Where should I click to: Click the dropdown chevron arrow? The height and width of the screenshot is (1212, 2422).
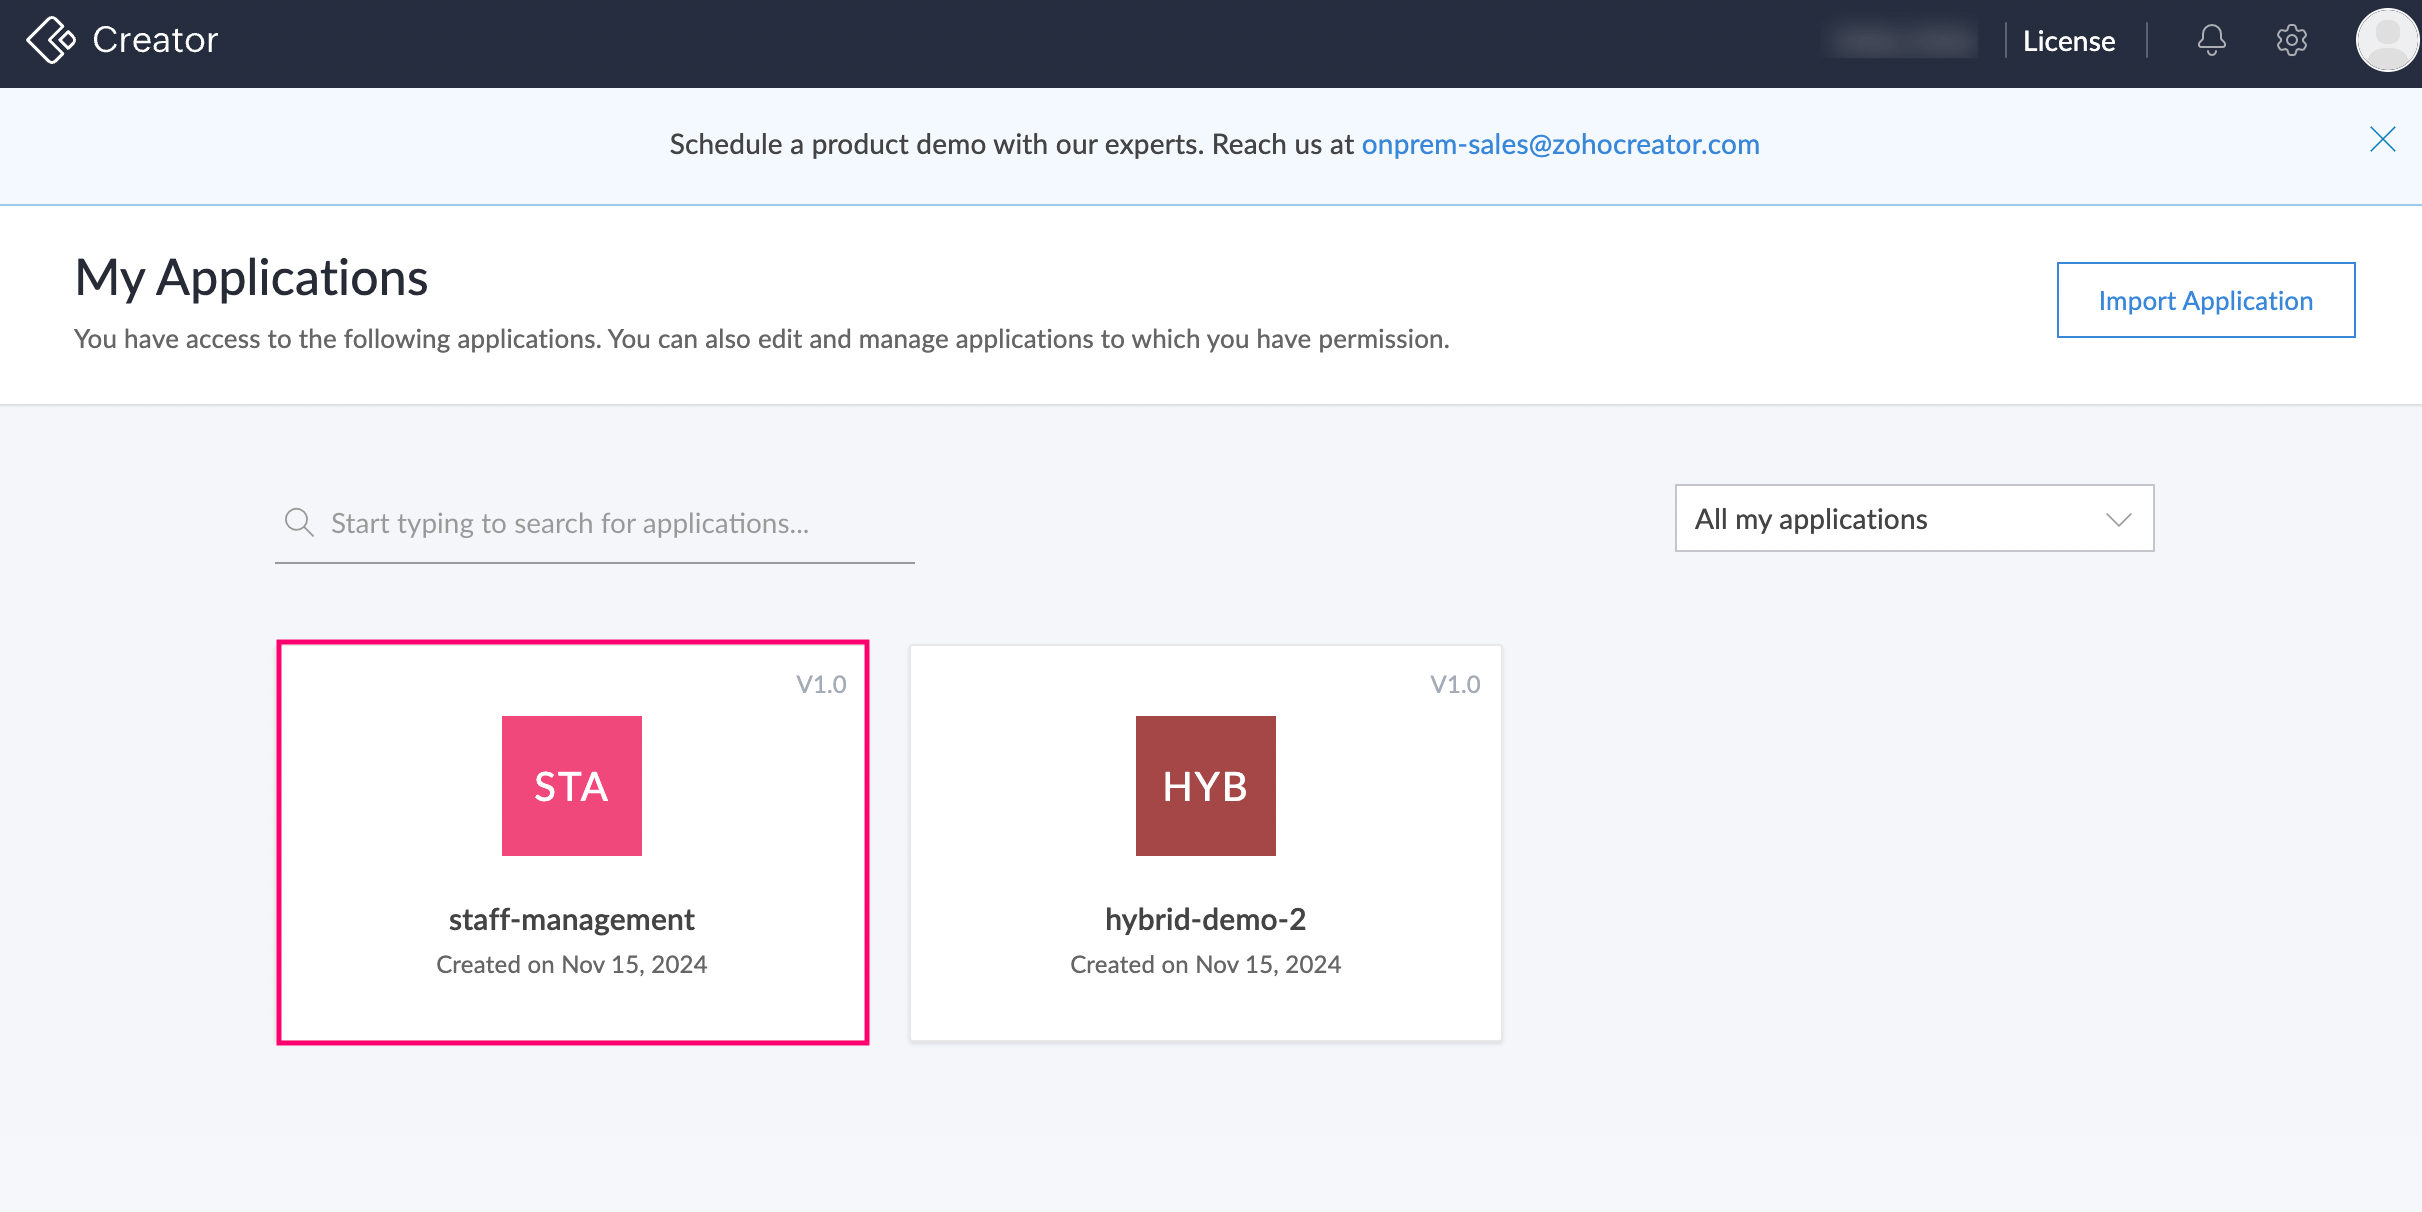click(2118, 519)
